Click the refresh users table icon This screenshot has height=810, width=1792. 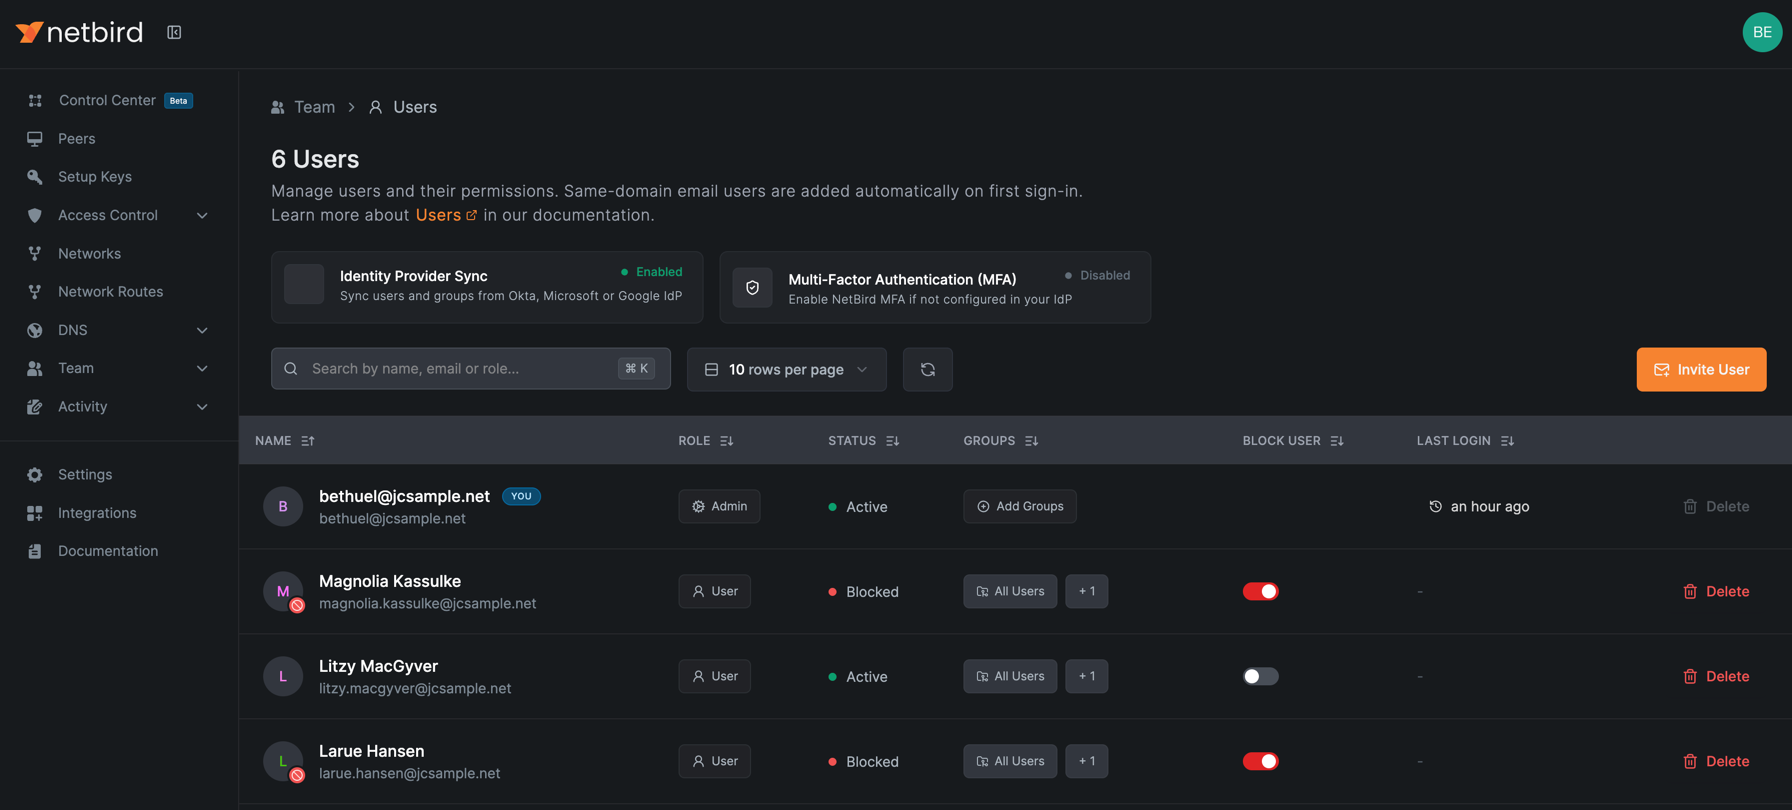point(927,369)
